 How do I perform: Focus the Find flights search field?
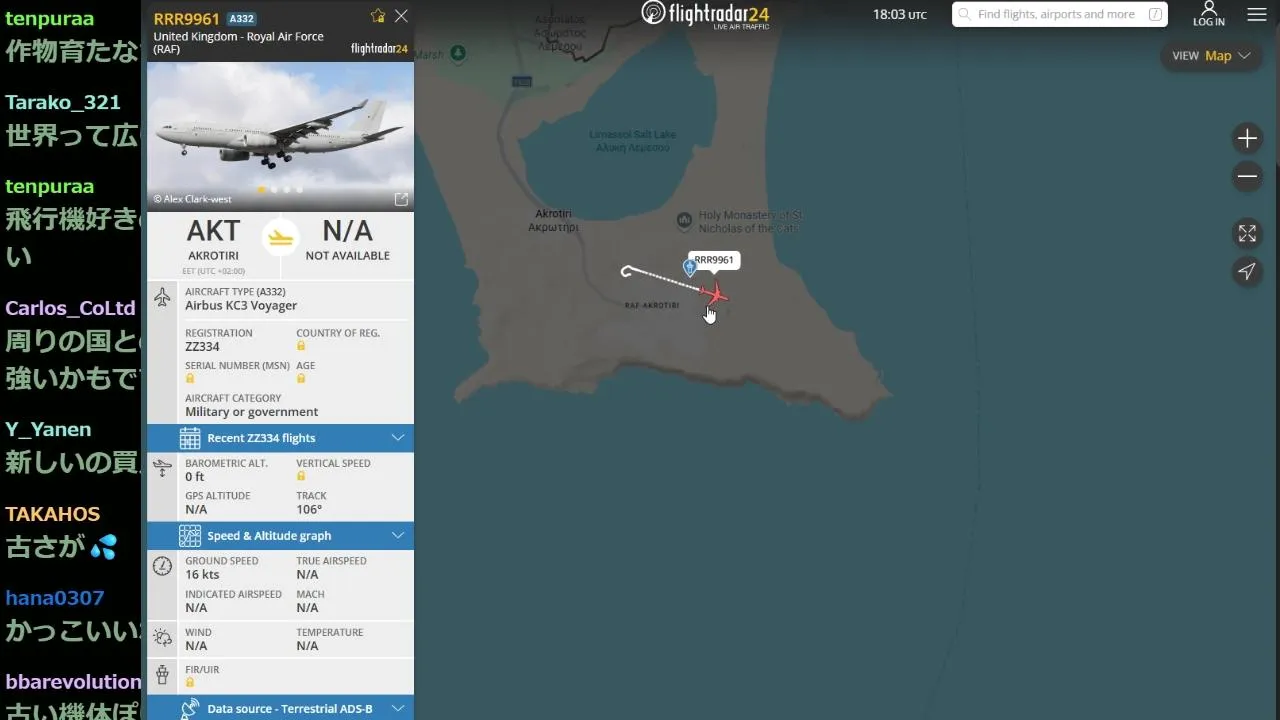tap(1060, 14)
